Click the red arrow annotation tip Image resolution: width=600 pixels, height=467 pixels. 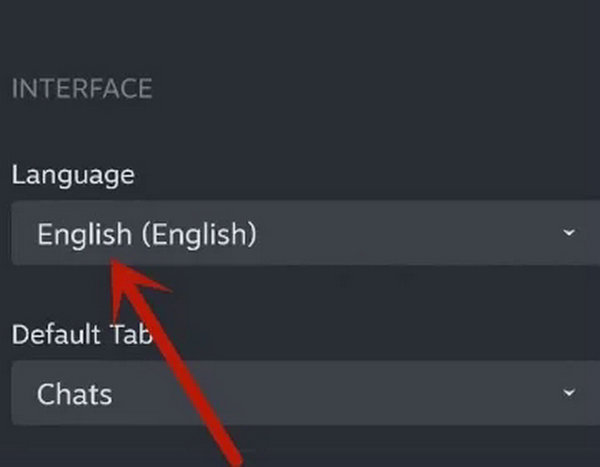116,263
